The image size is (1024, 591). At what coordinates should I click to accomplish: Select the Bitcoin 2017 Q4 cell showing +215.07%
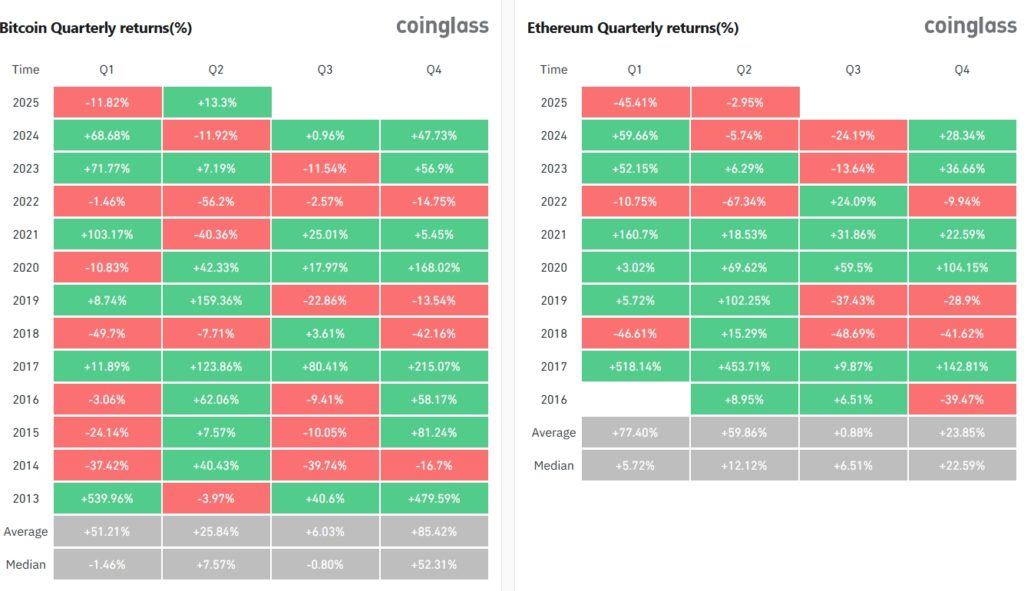point(434,366)
